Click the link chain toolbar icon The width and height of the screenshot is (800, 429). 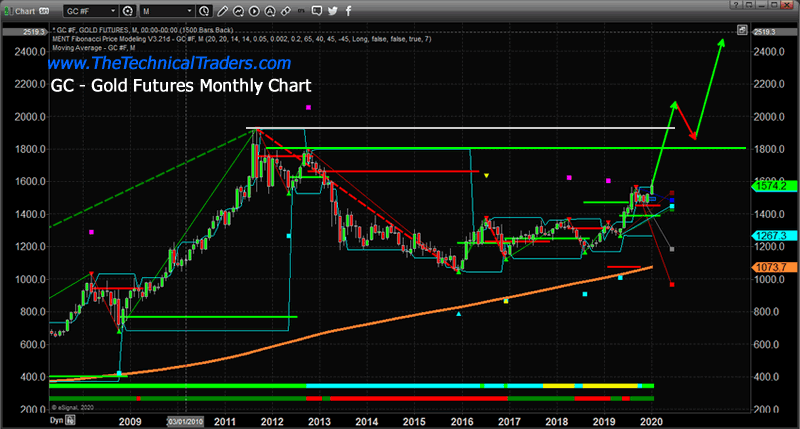(286, 11)
